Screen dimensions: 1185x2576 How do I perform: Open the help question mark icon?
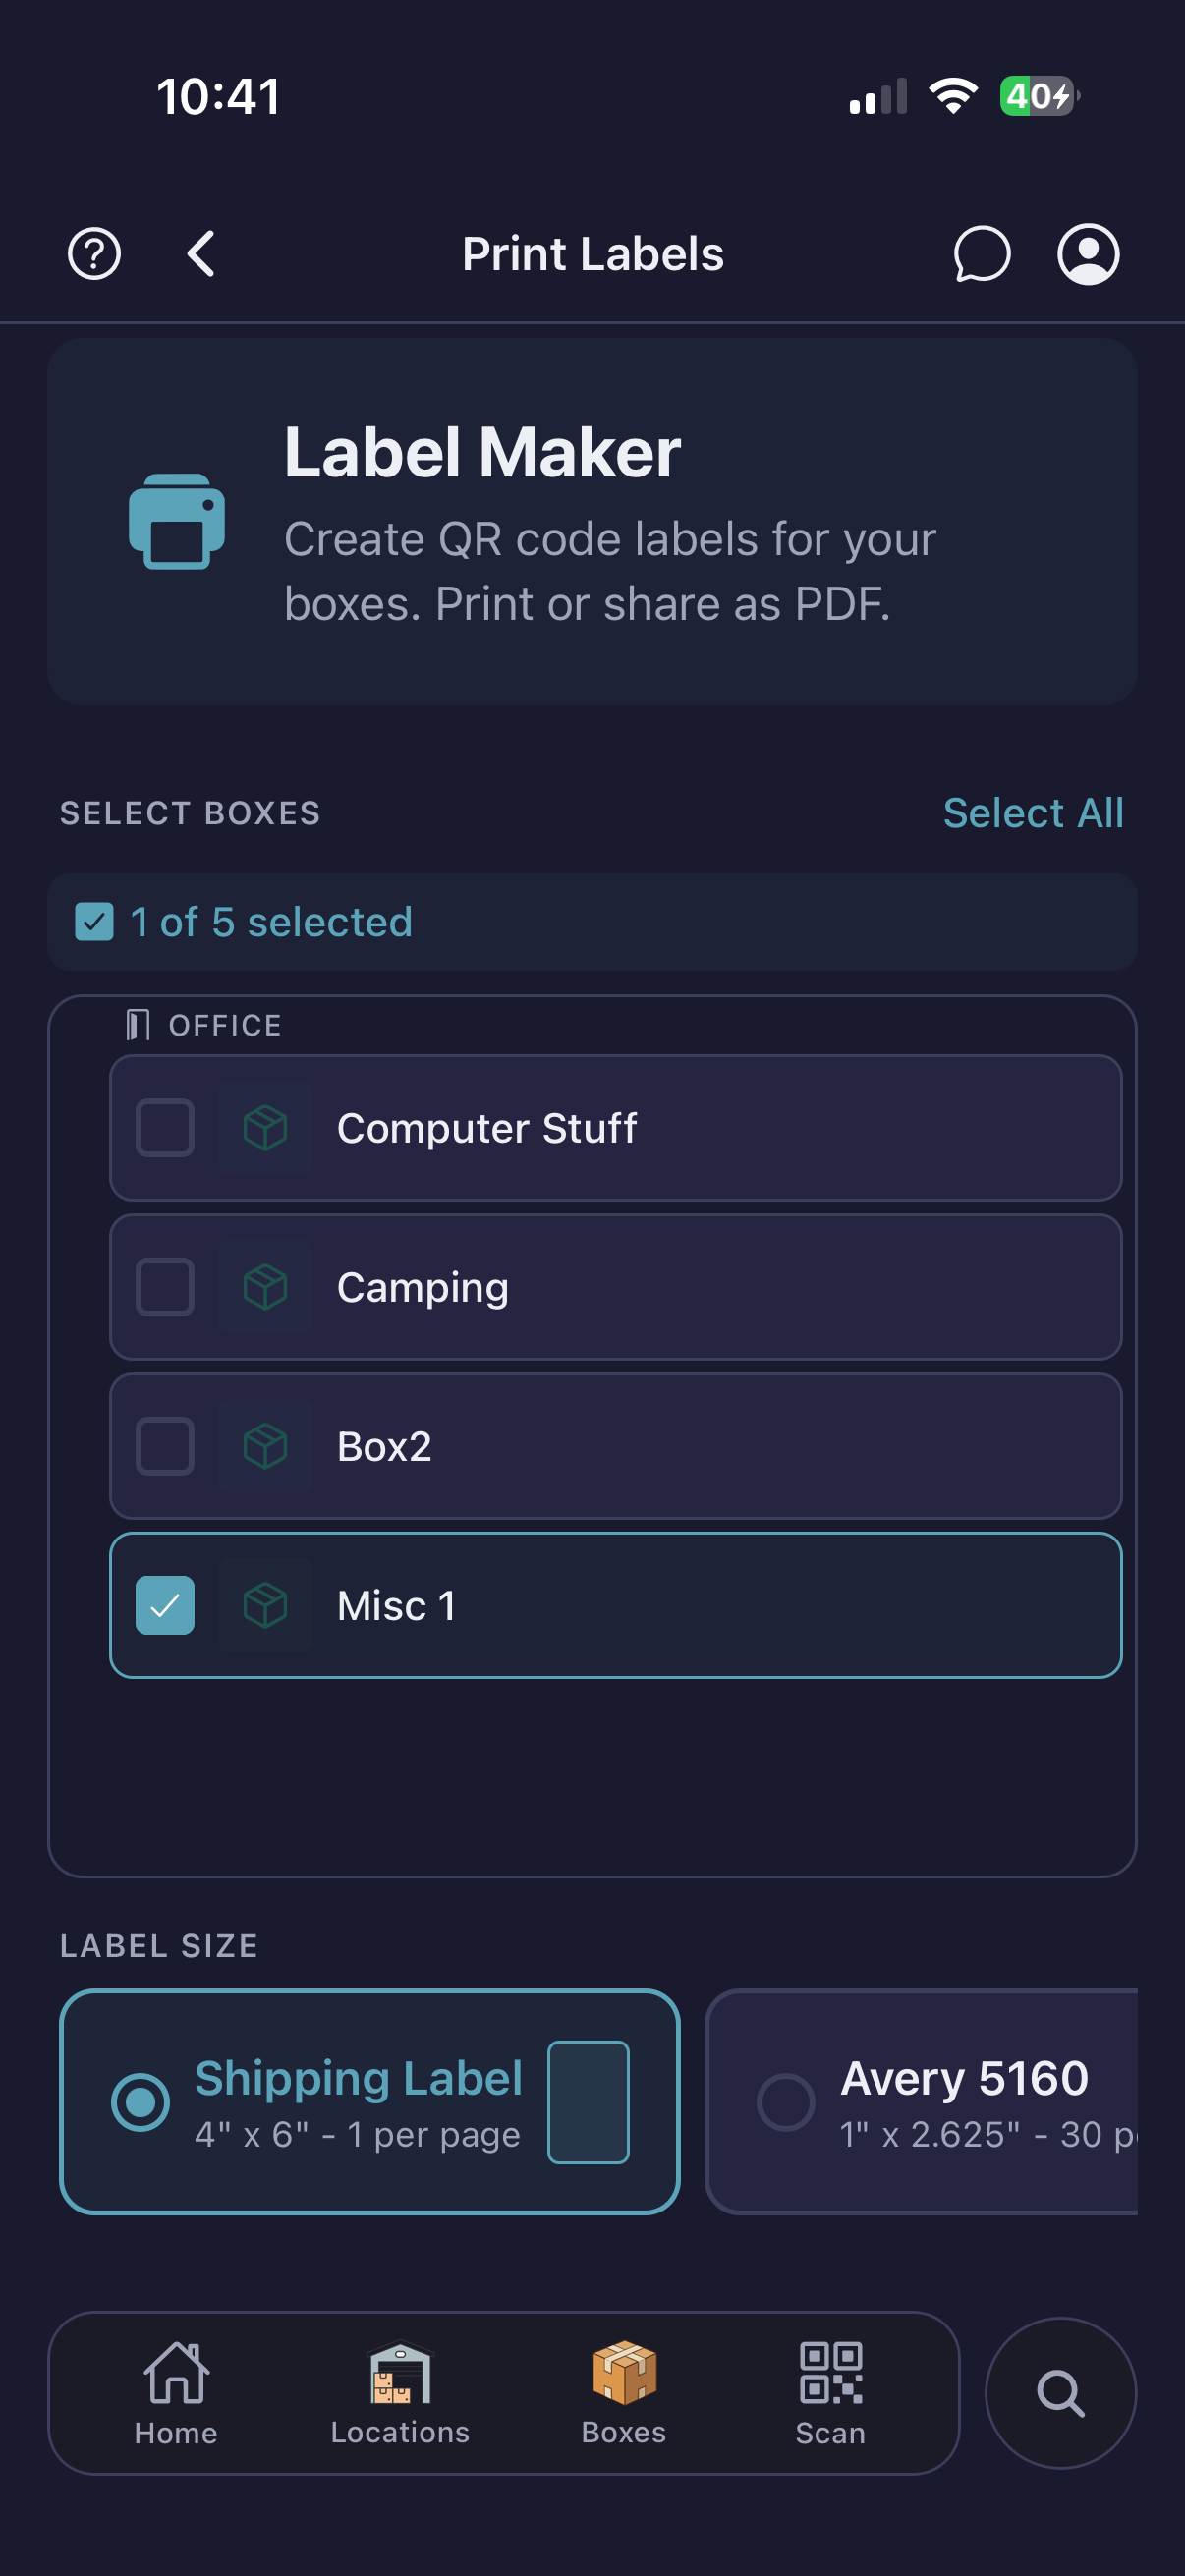click(x=94, y=254)
